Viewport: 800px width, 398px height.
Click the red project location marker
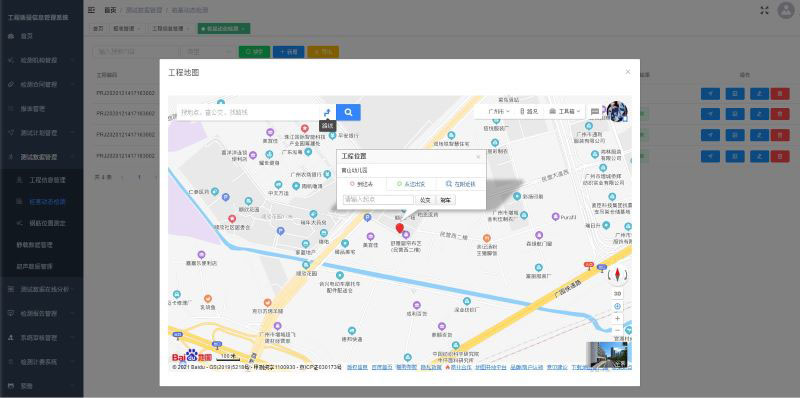[x=399, y=228]
